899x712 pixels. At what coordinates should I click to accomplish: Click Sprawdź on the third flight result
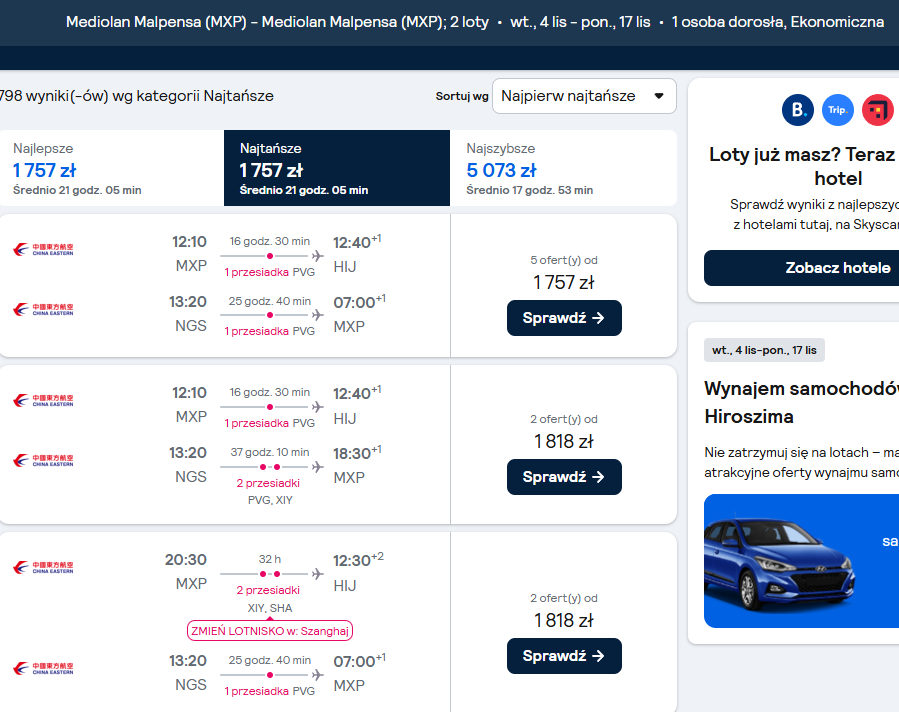pyautogui.click(x=564, y=656)
